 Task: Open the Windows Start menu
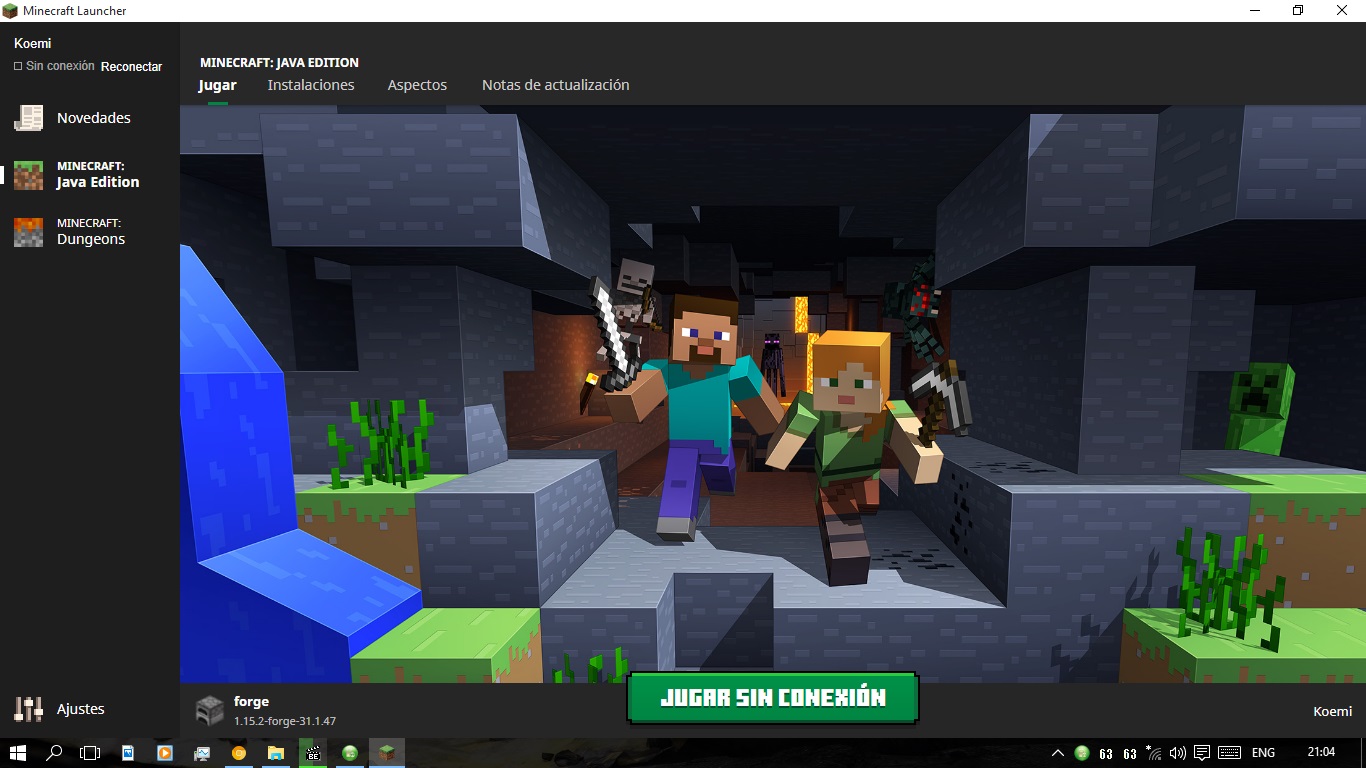(18, 753)
